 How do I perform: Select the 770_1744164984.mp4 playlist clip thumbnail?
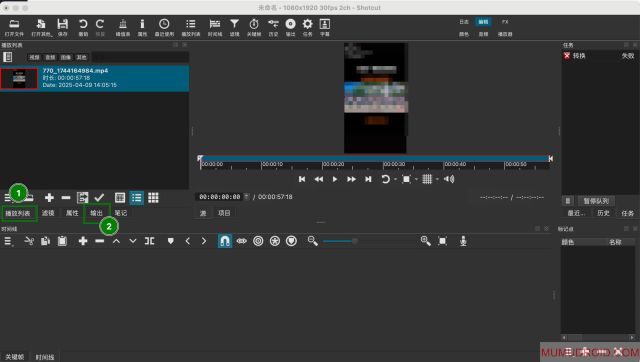[x=19, y=78]
